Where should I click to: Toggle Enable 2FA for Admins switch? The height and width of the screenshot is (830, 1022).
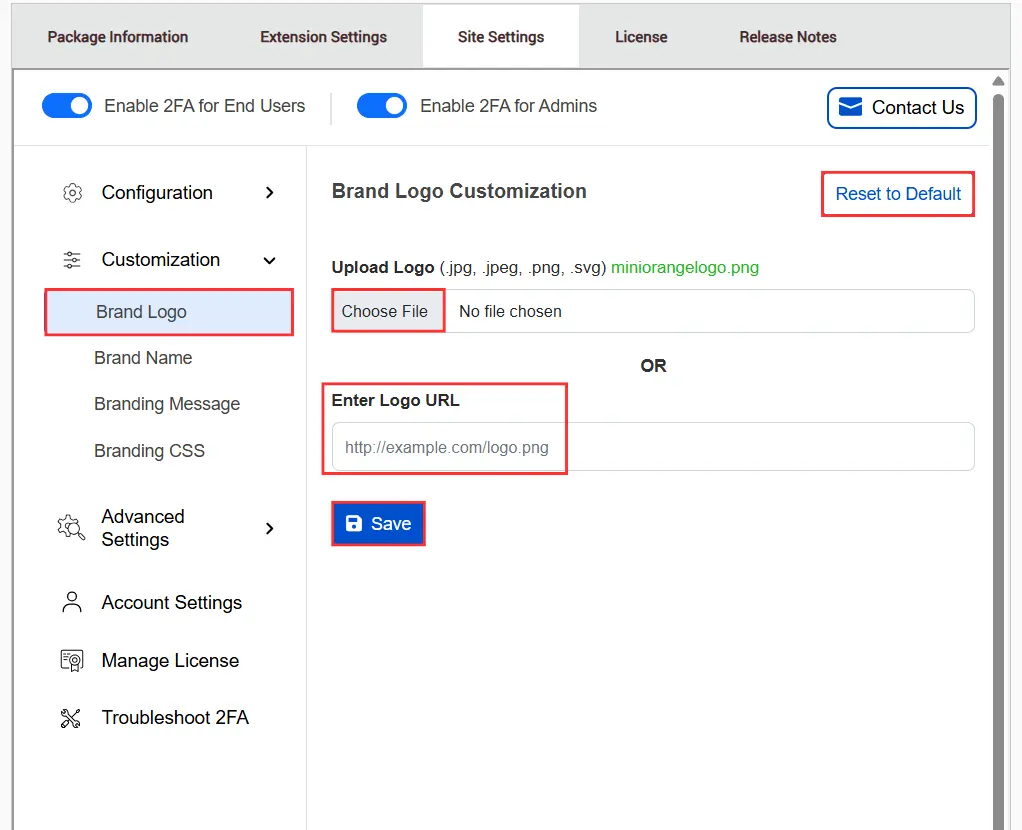382,106
